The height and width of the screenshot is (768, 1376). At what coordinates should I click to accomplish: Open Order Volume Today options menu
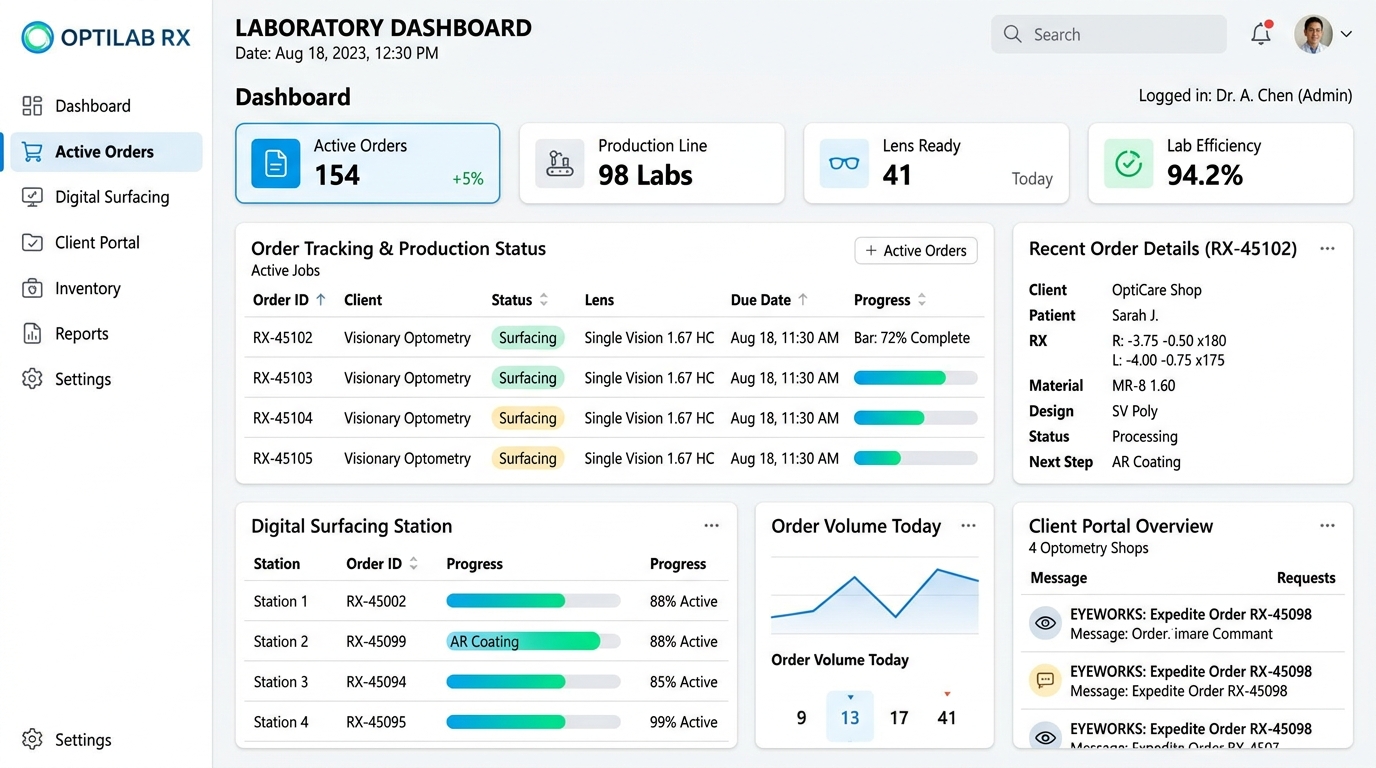[968, 526]
